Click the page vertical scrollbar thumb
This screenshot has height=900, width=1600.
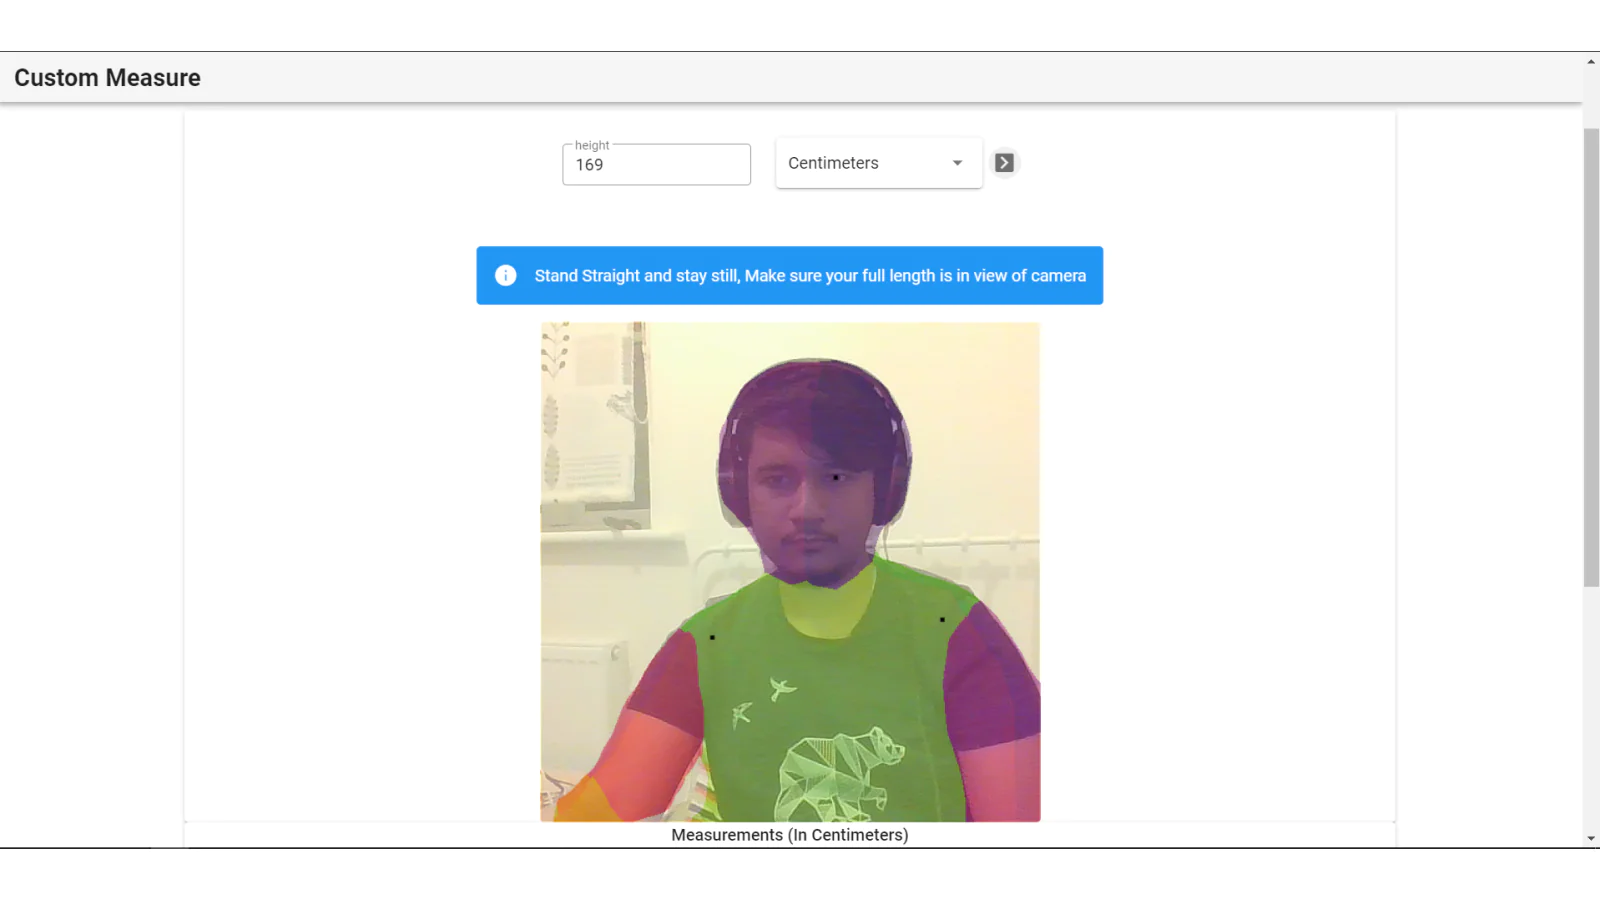coord(1591,357)
